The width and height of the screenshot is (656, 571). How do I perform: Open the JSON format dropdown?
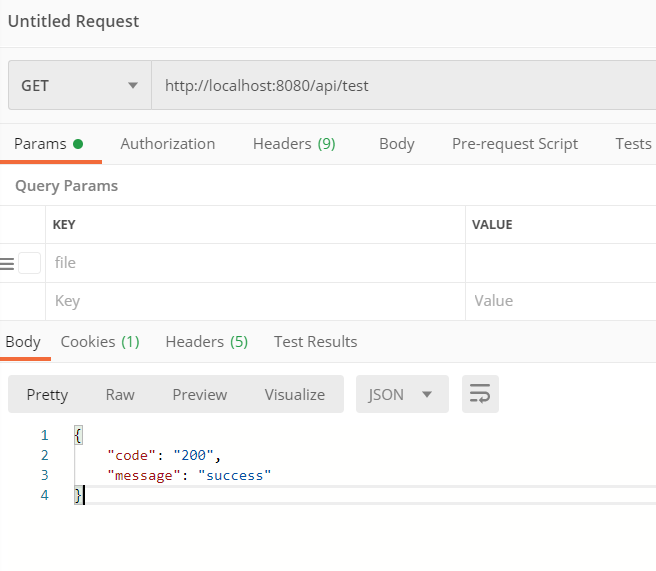400,394
